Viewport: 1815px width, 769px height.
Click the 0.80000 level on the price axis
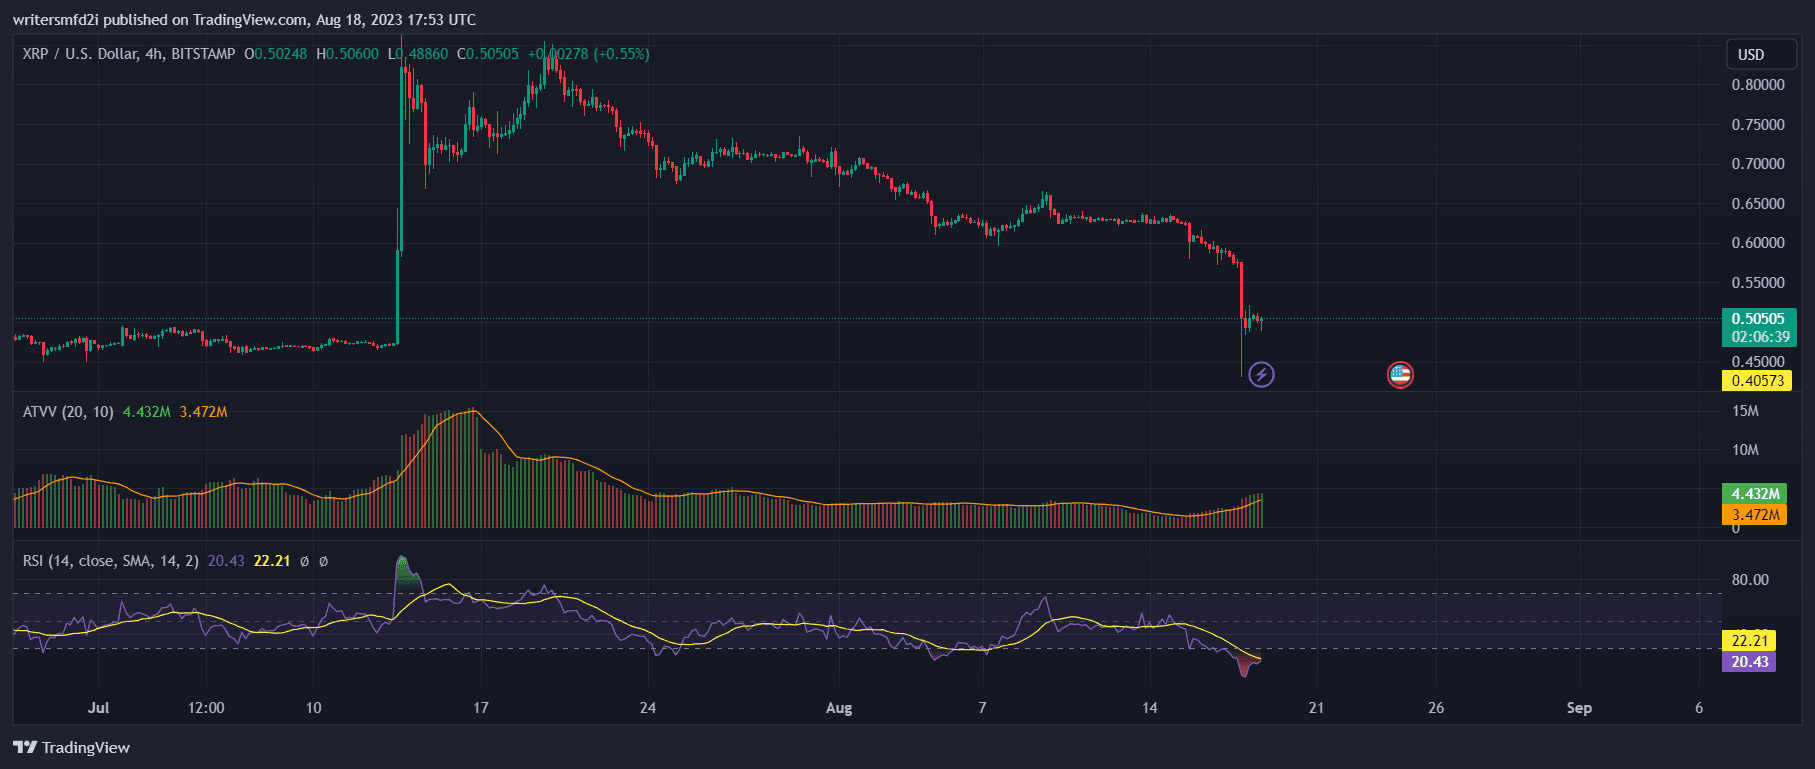[1757, 85]
